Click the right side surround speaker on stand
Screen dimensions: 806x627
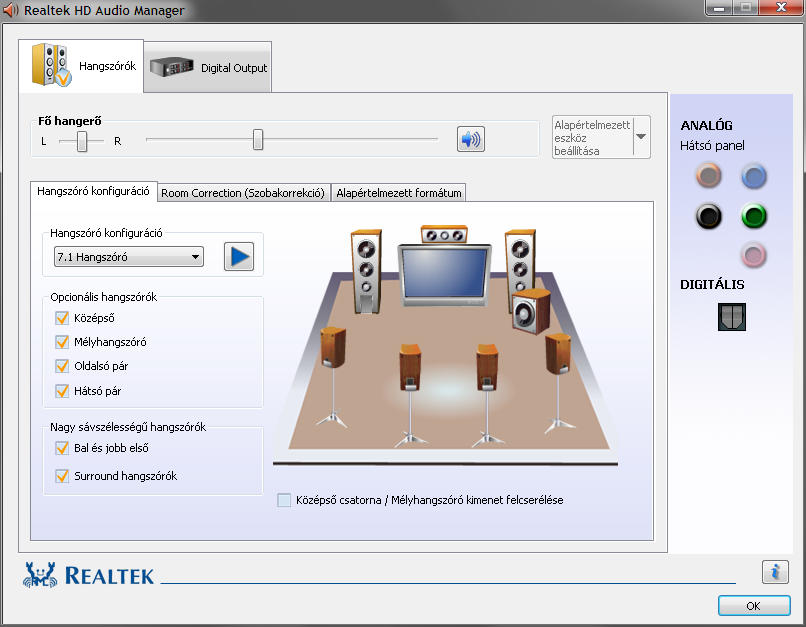click(558, 383)
